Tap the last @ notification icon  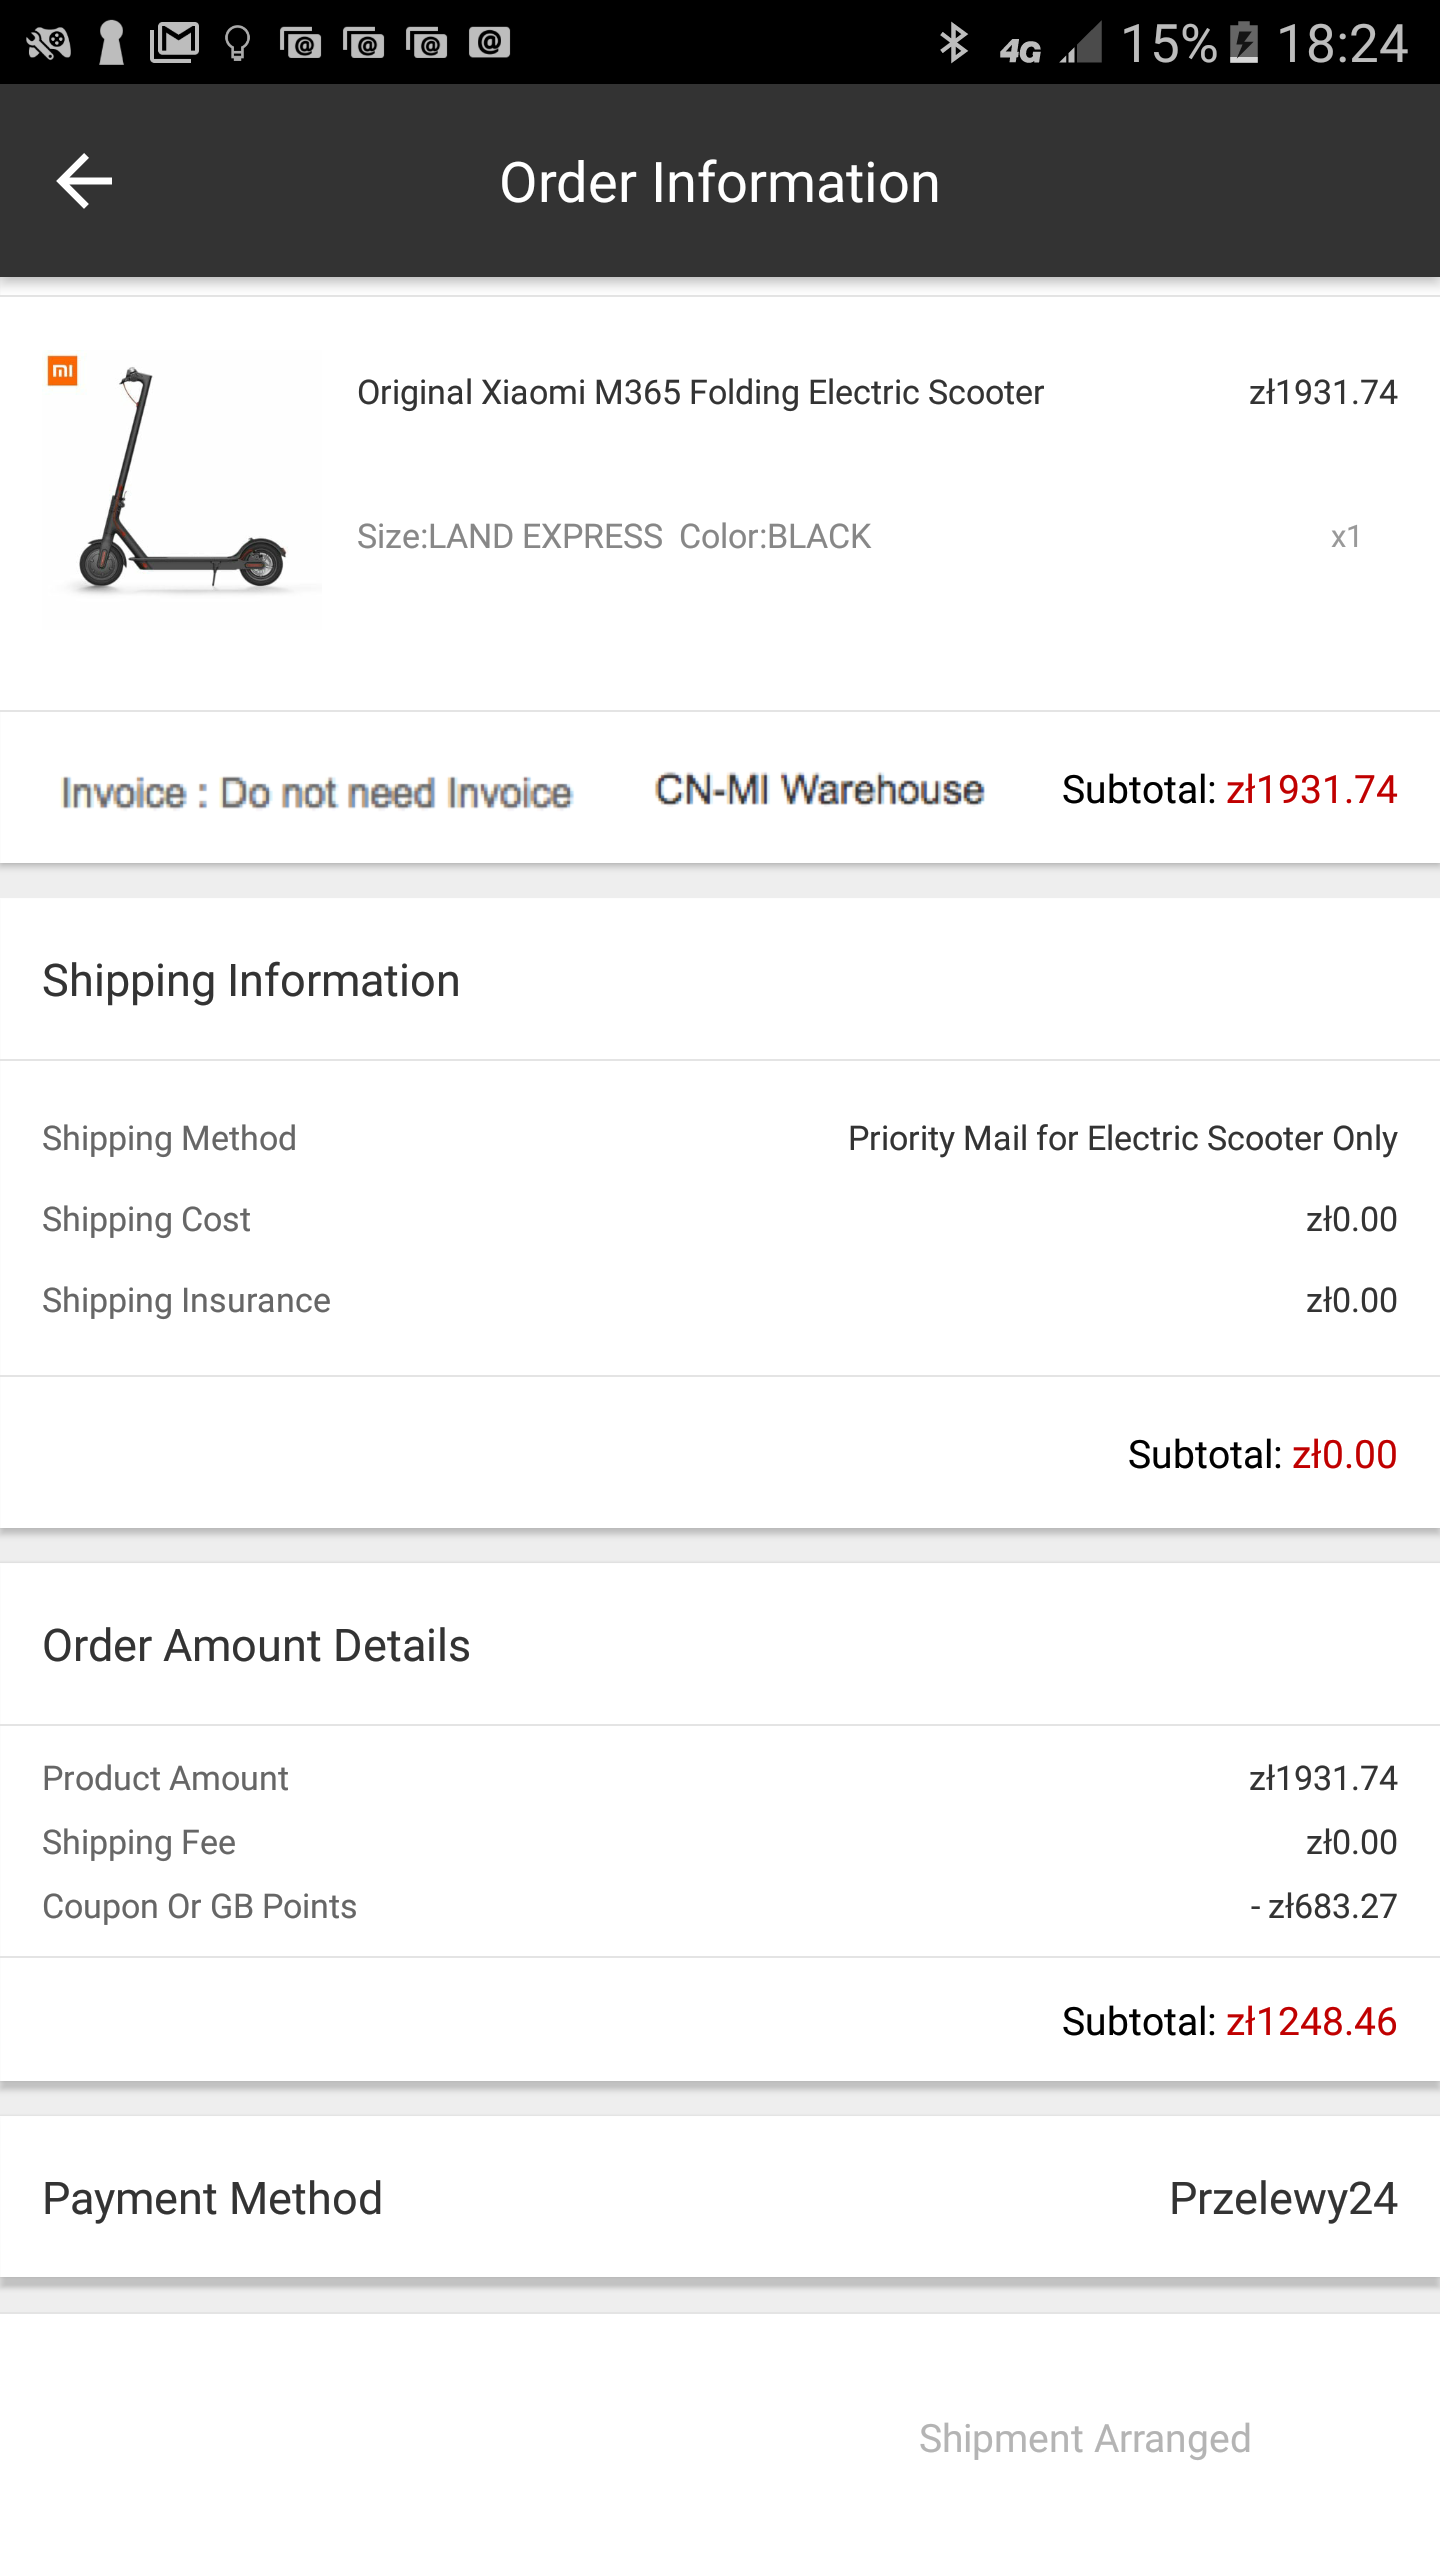pyautogui.click(x=490, y=43)
